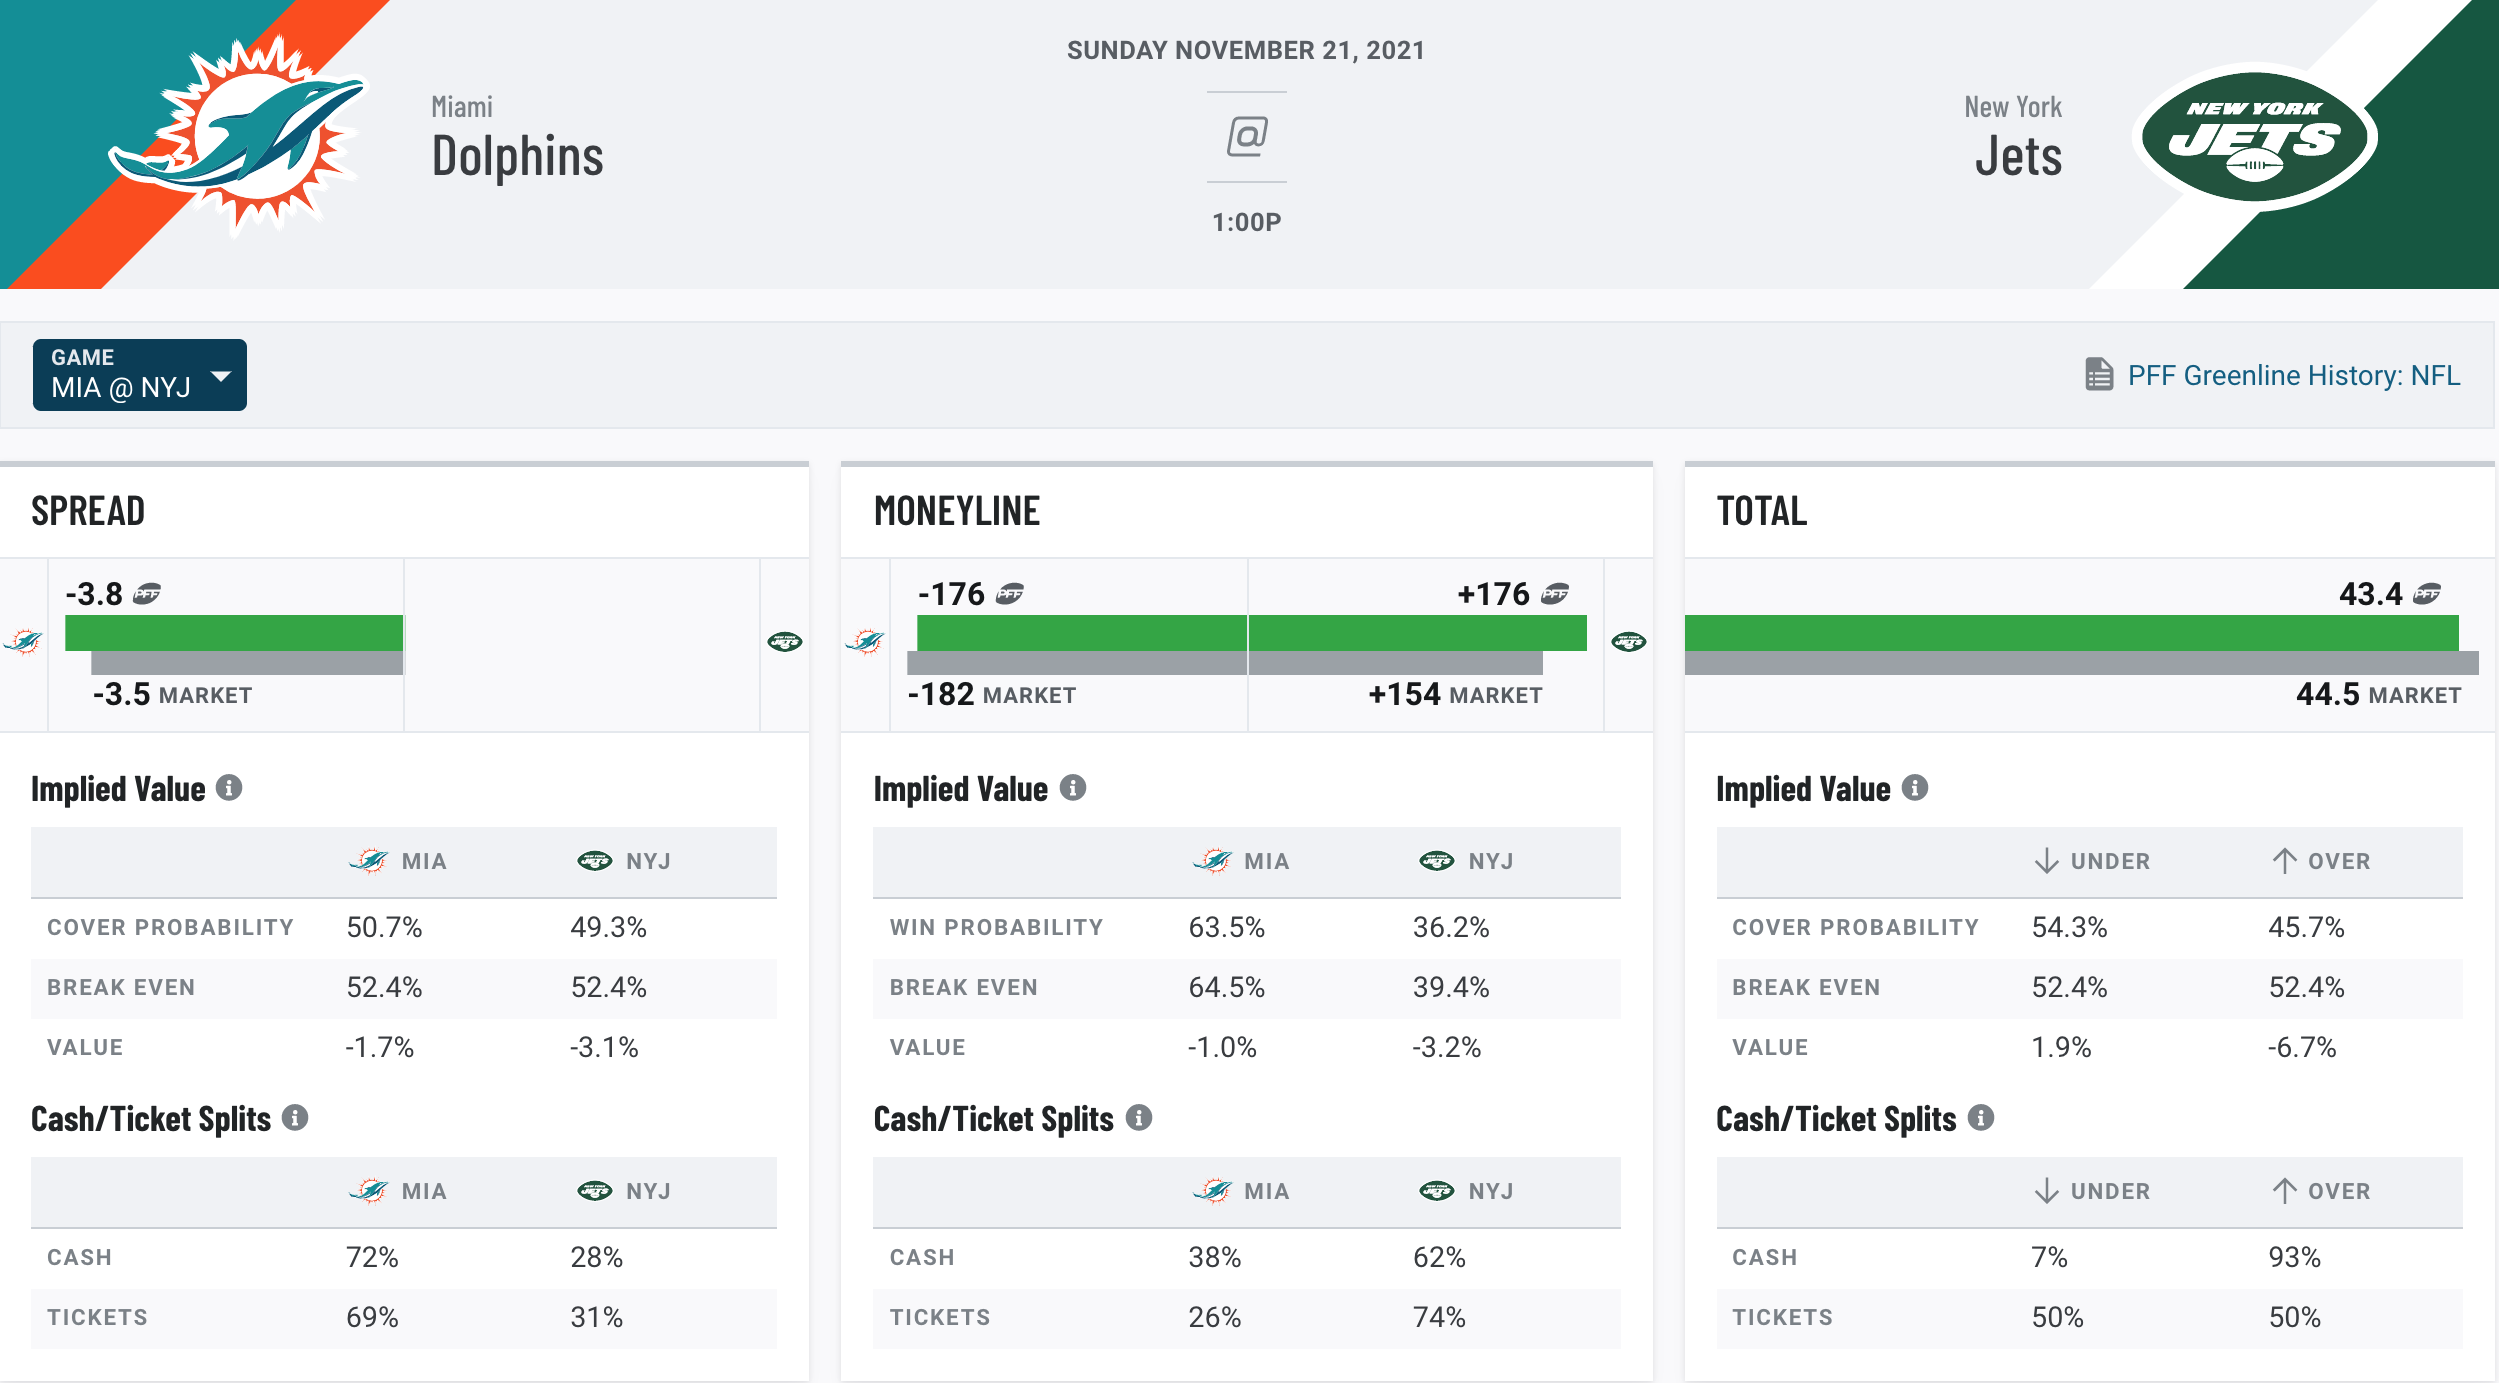Click small Dolphins logo left of moneyline bar

tap(865, 641)
